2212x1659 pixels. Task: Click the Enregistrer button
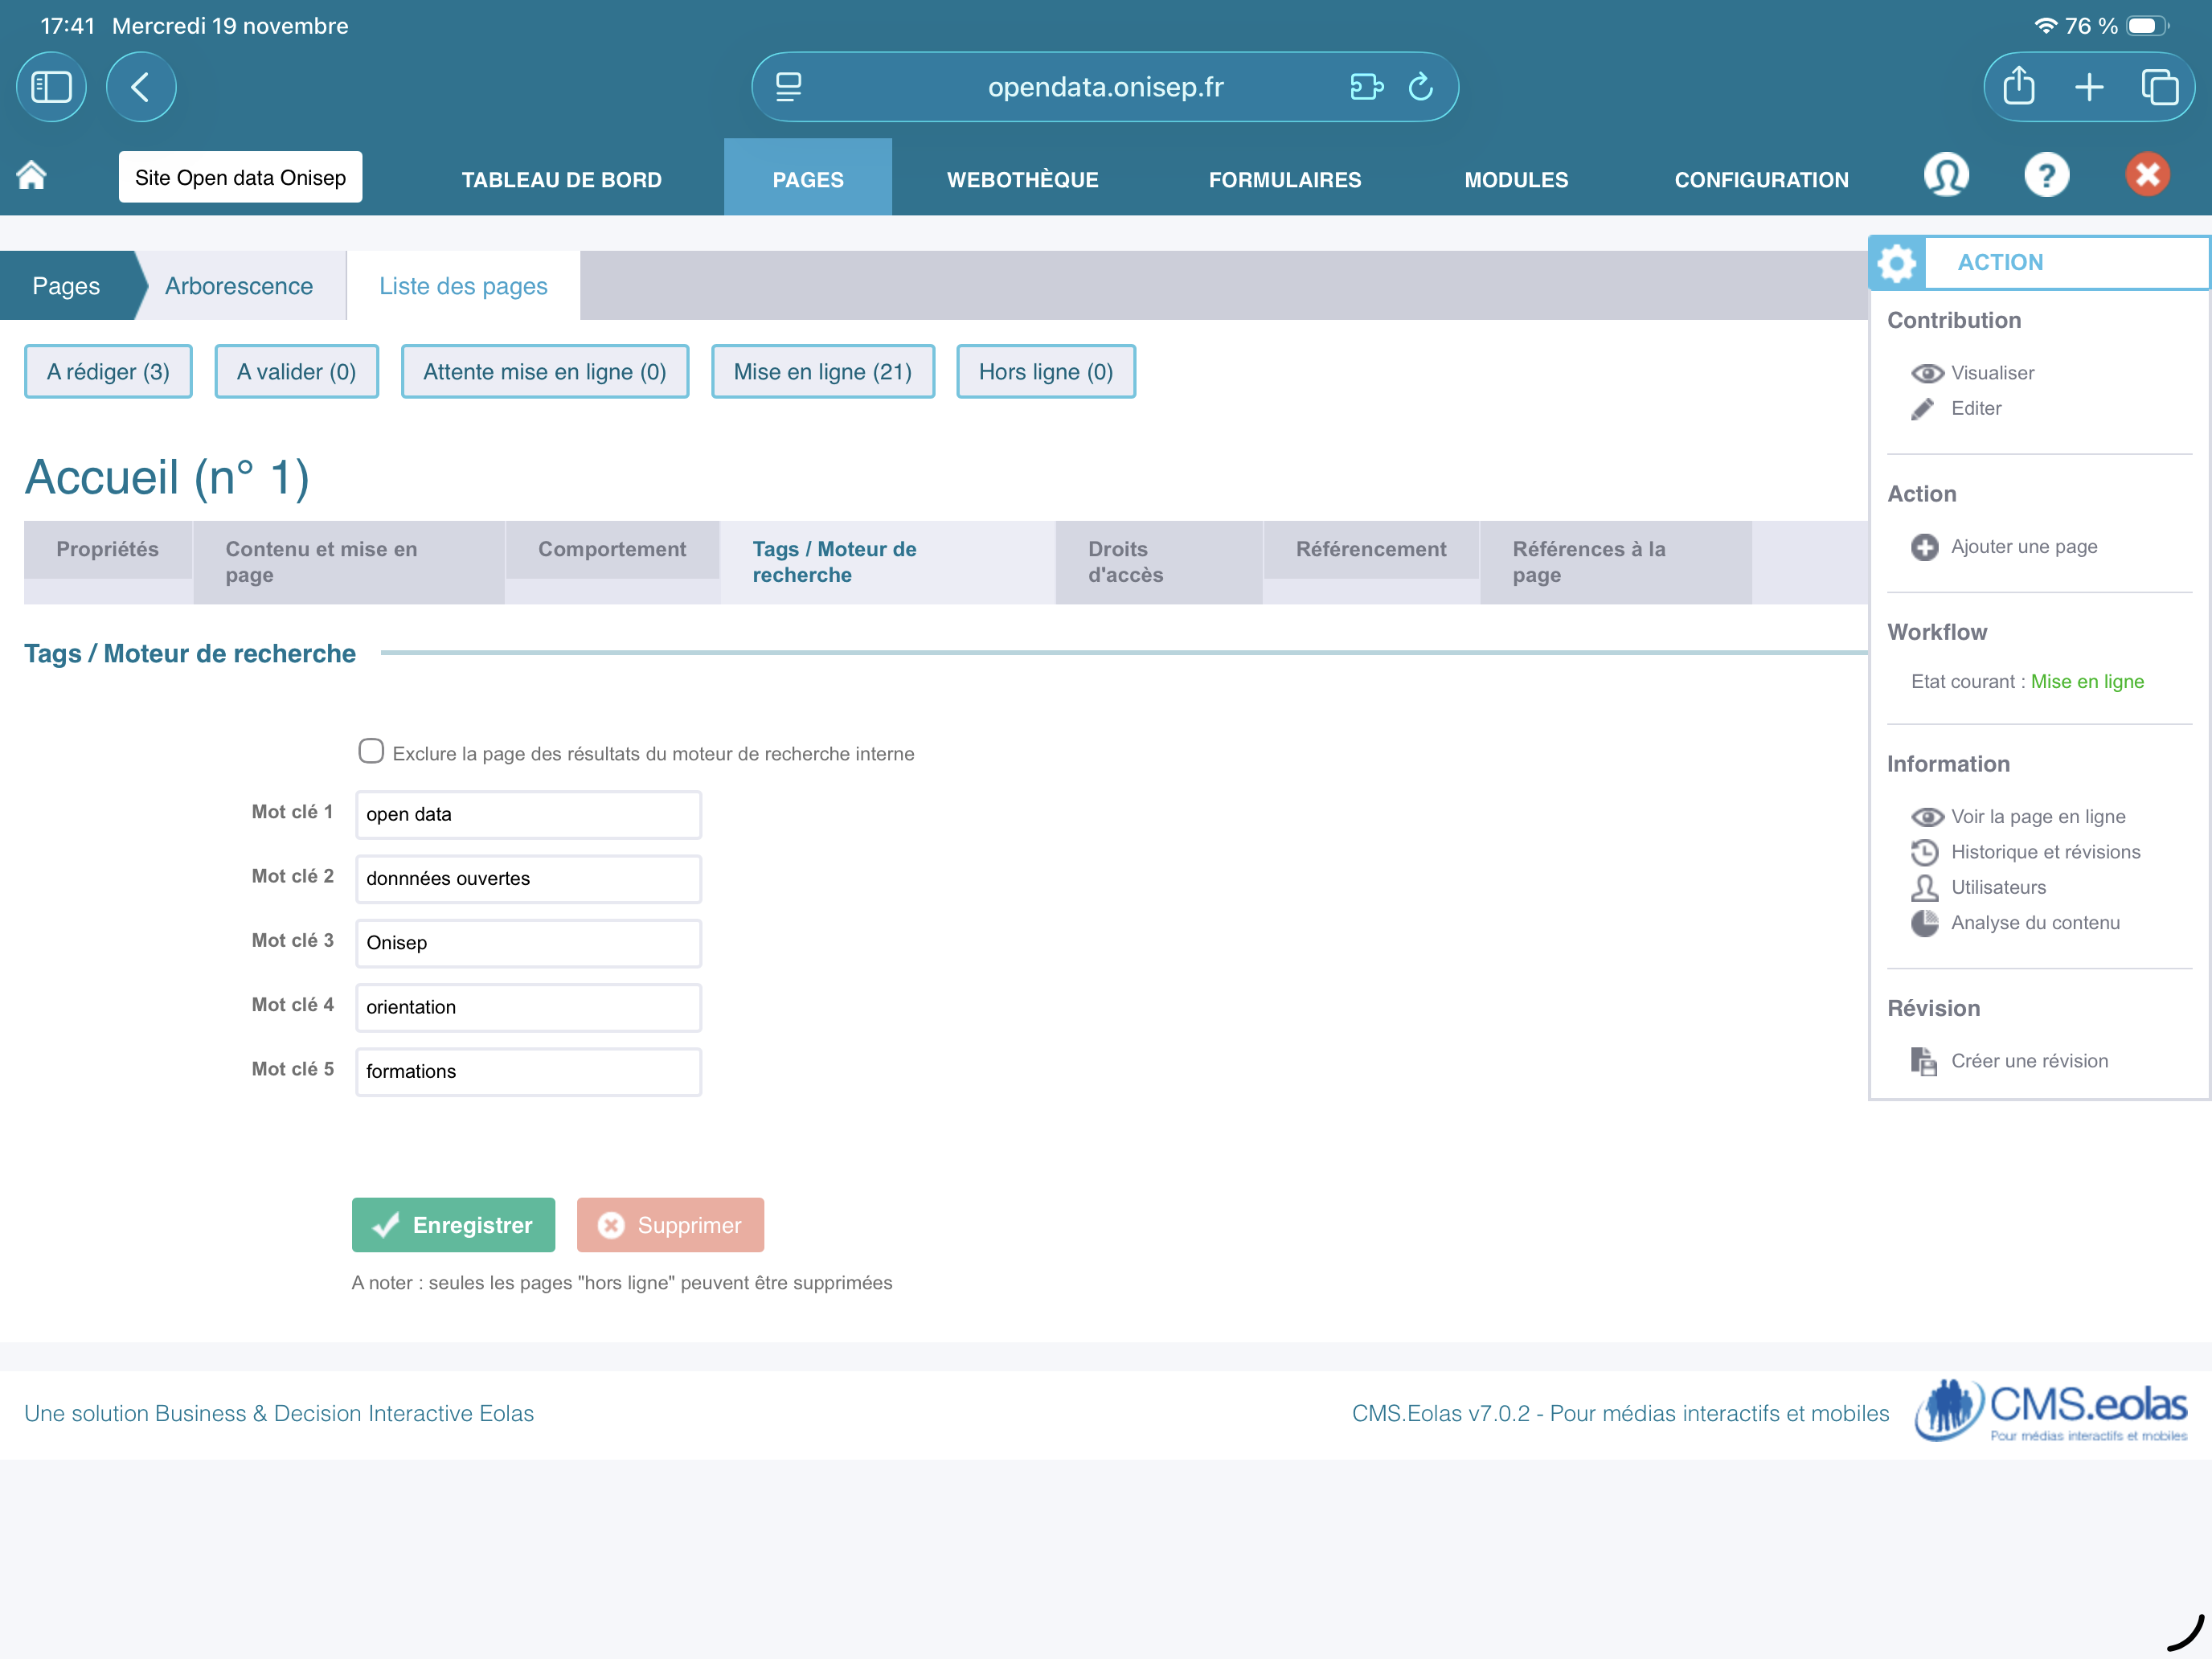coord(453,1225)
